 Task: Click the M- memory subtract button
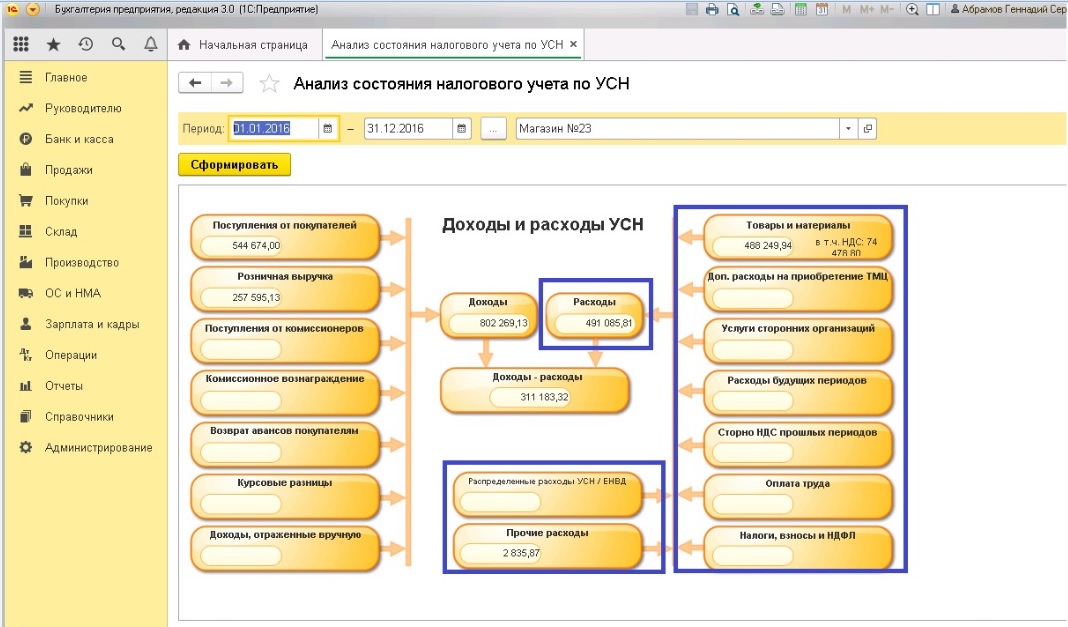(887, 10)
